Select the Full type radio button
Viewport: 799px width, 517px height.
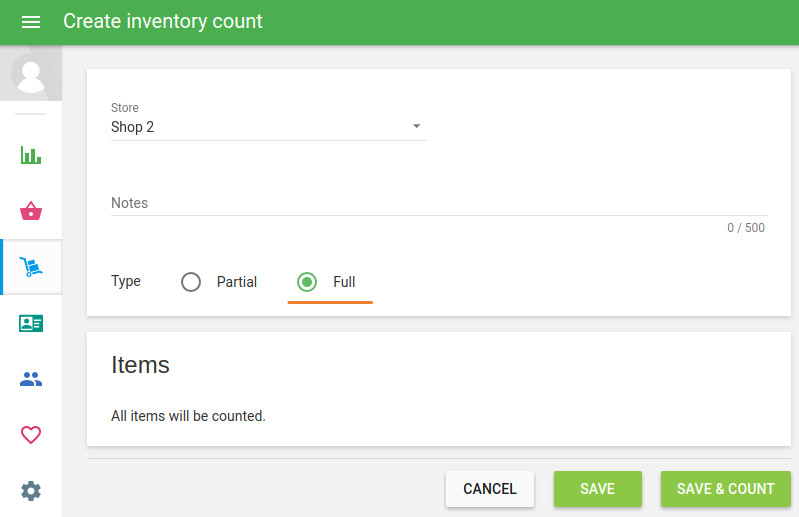[307, 282]
